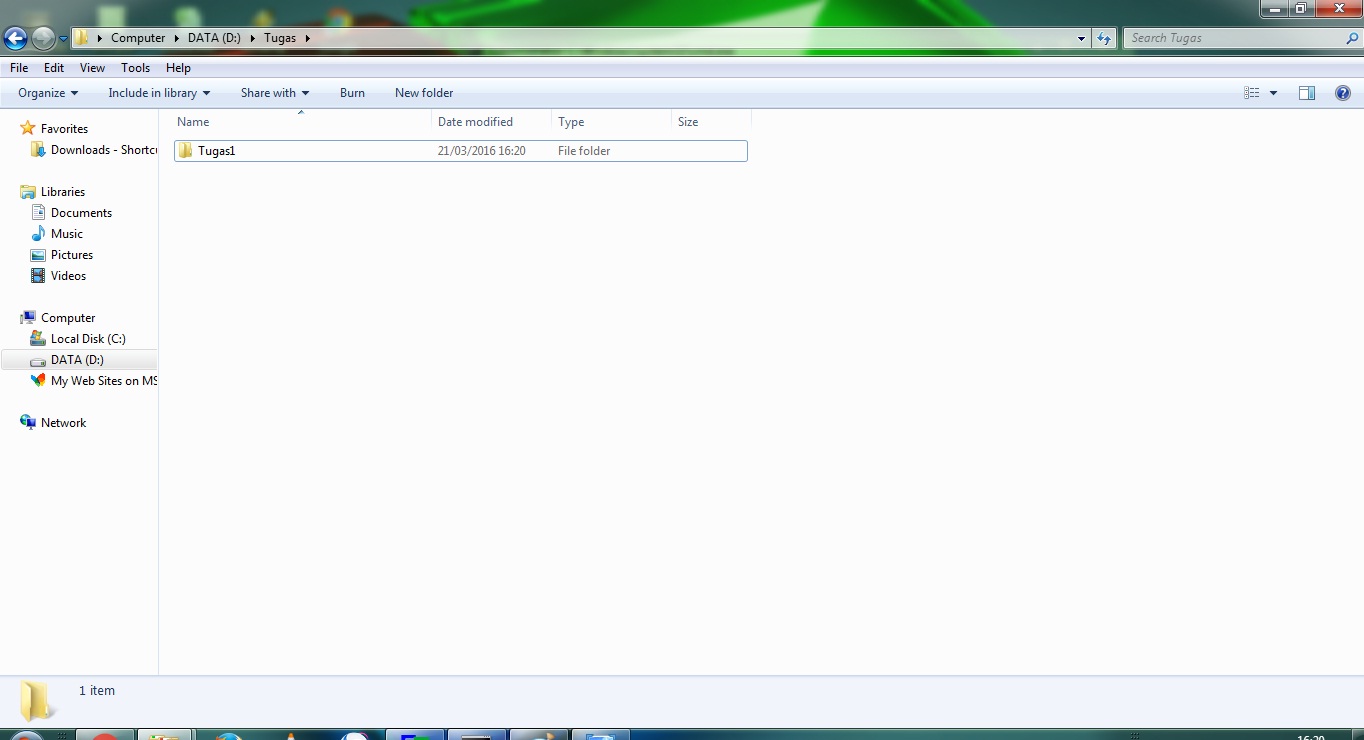Create a New folder
Image resolution: width=1364 pixels, height=740 pixels.
tap(423, 92)
